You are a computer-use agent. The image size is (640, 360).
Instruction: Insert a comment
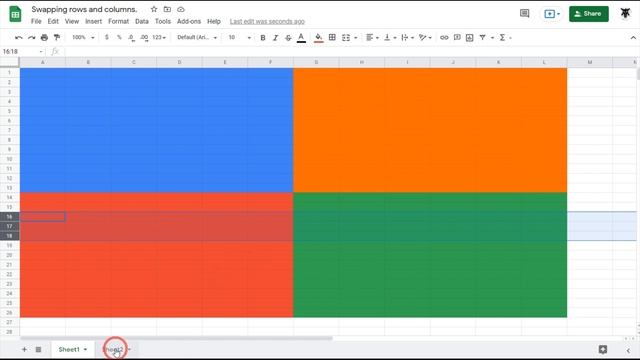[457, 38]
